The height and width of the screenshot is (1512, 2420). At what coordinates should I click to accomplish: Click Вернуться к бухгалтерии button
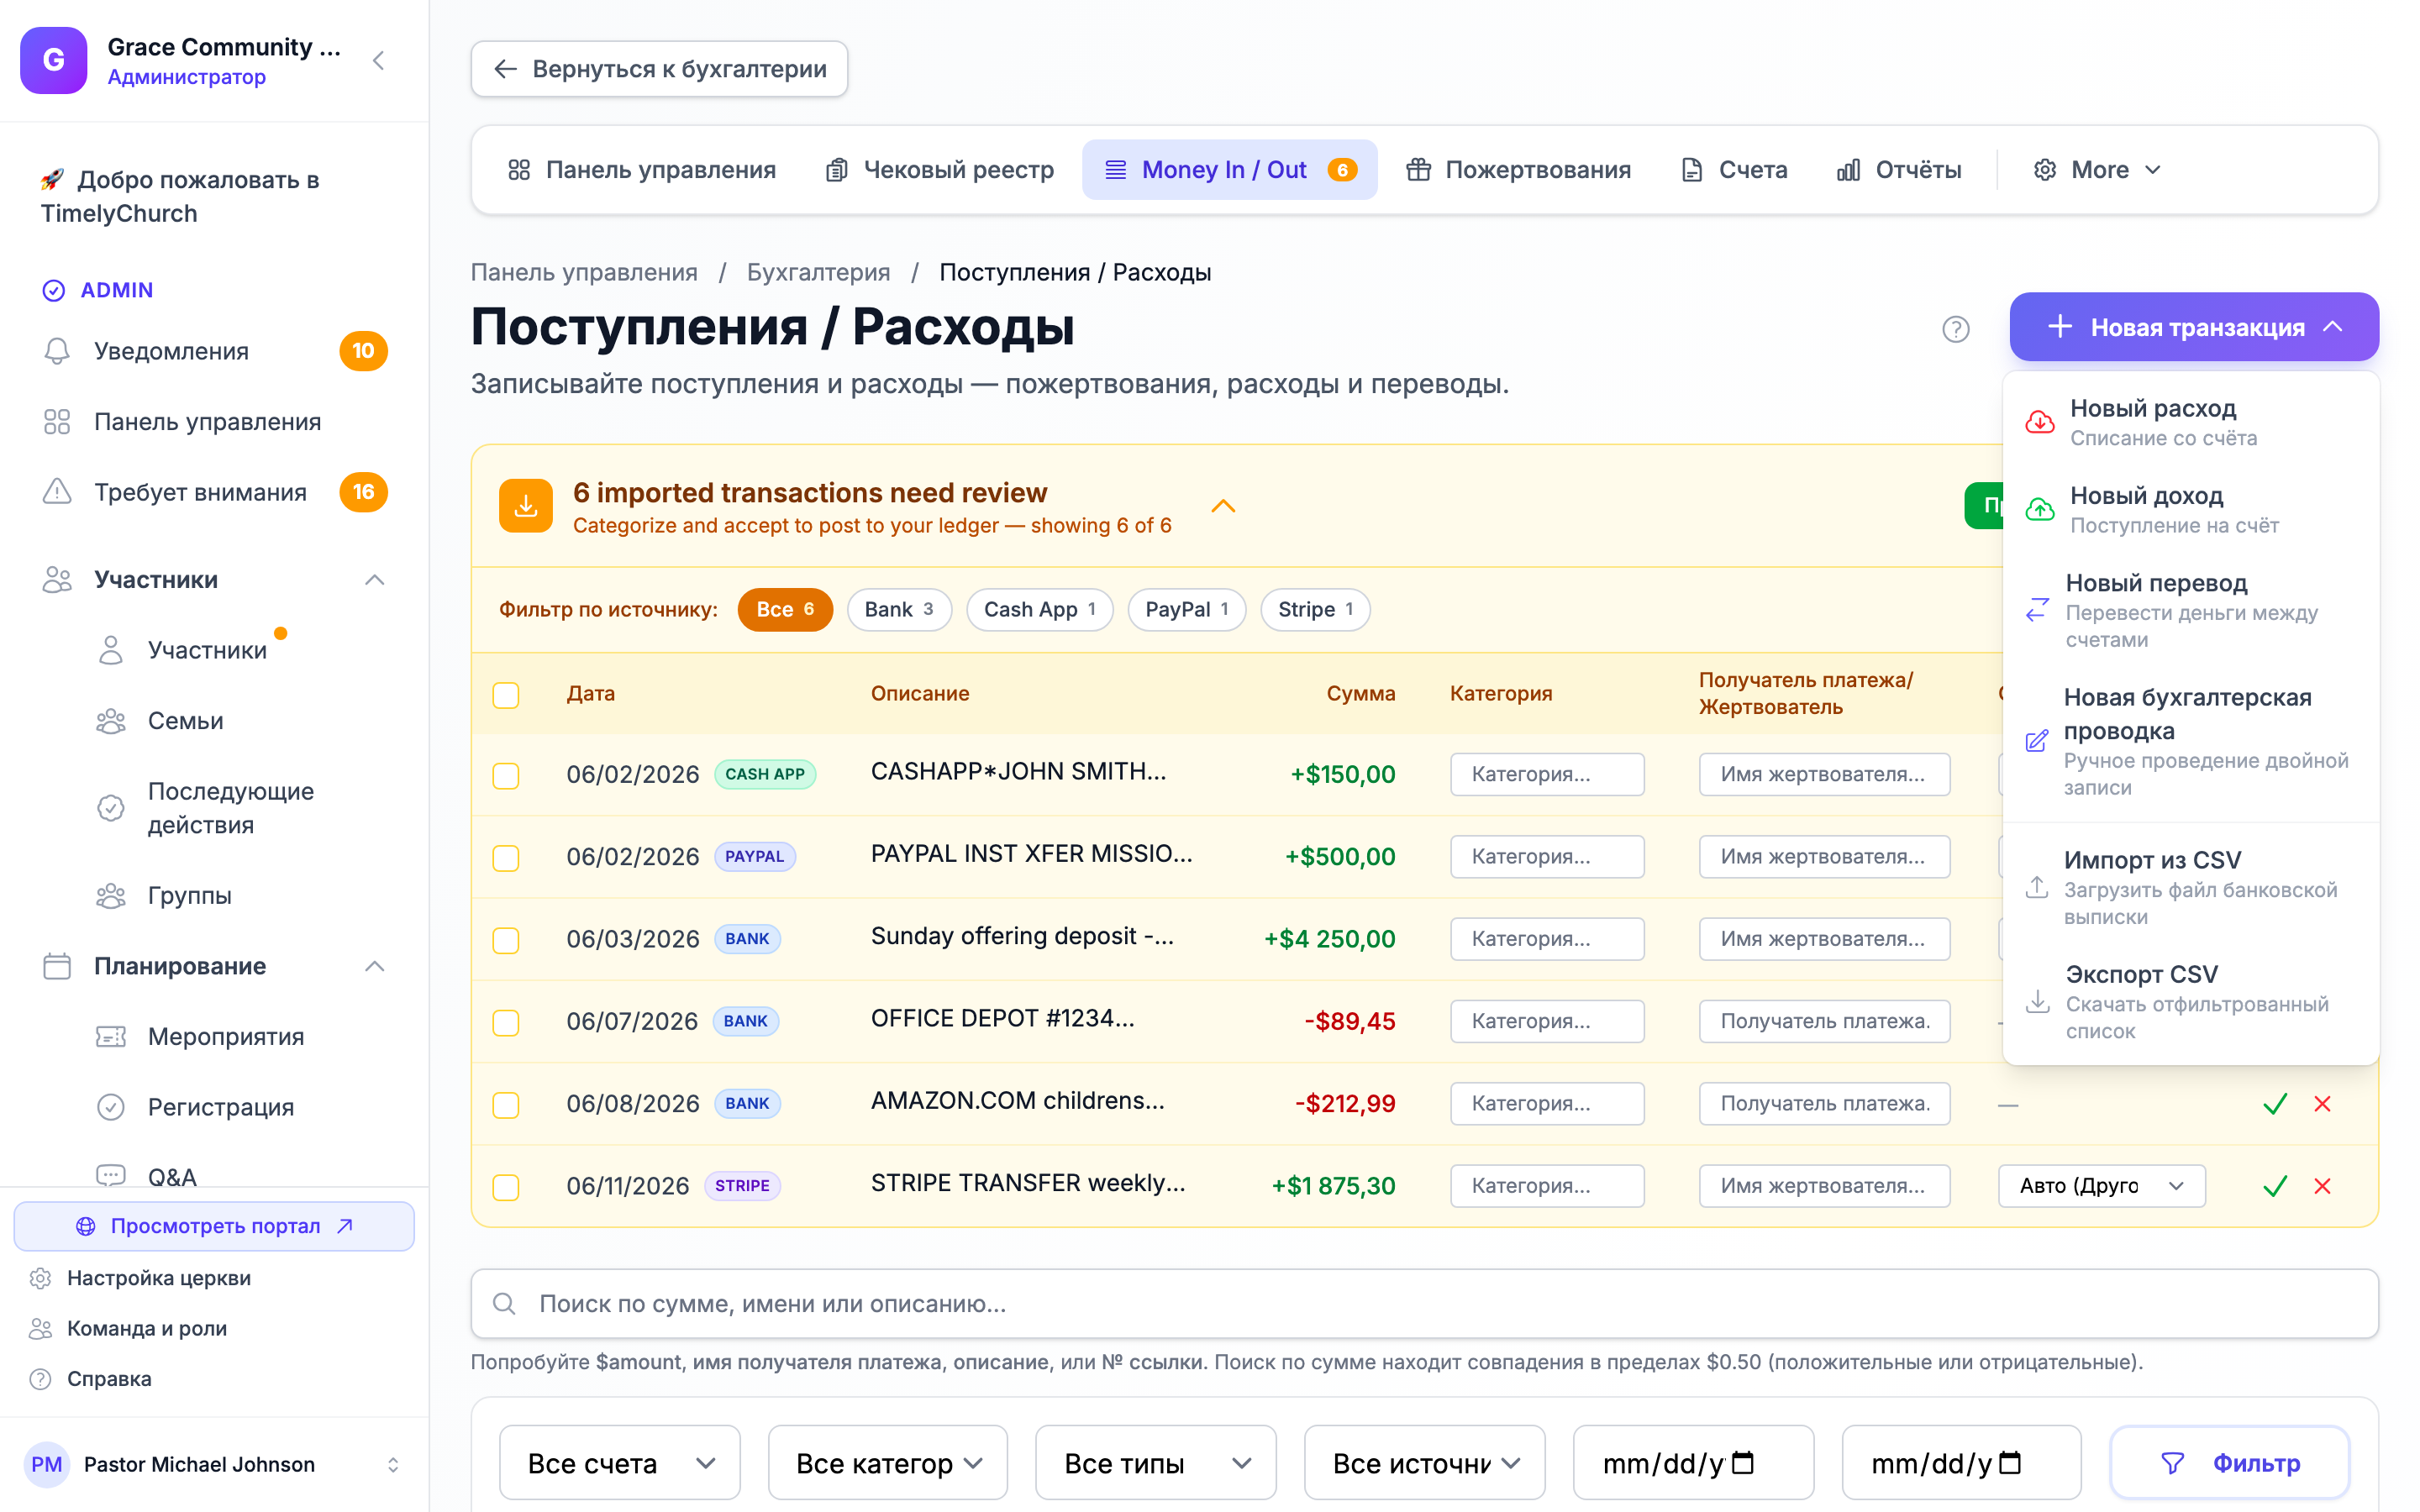coord(659,69)
